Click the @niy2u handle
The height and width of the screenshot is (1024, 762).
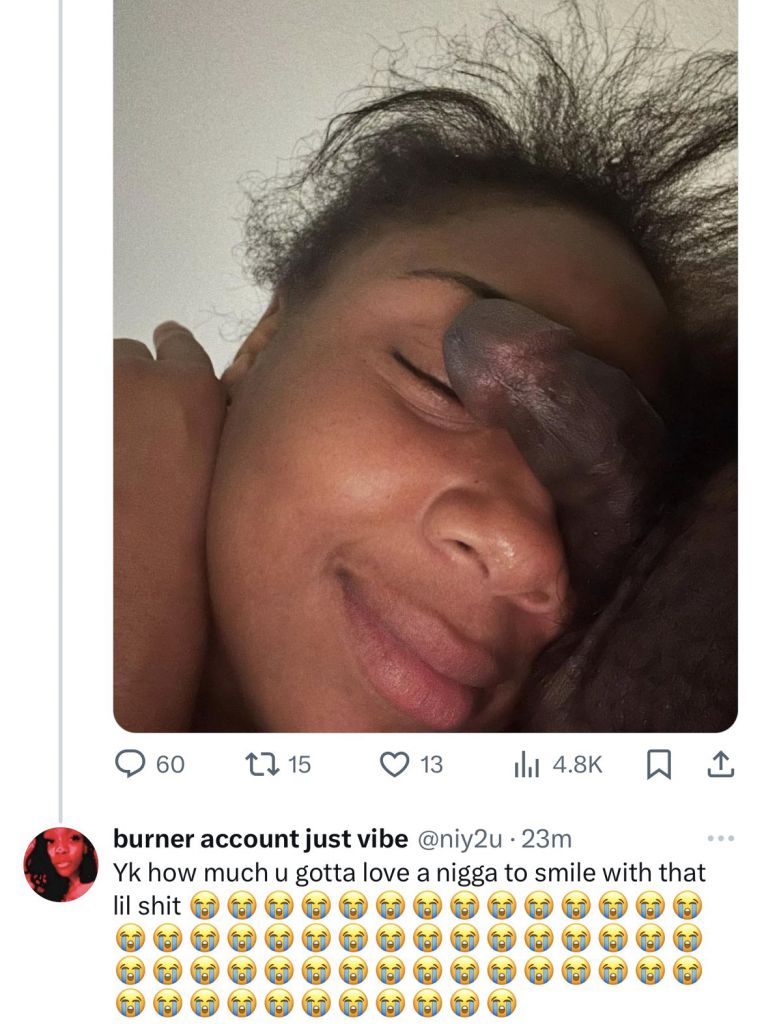pyautogui.click(x=457, y=838)
